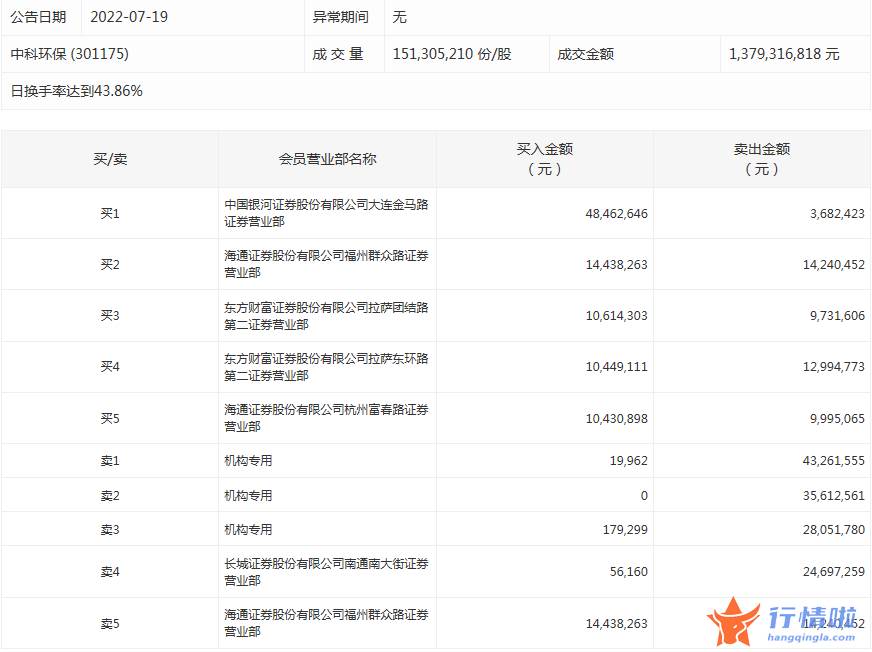
Task: Click the 会员营业部名称 column header
Action: click(x=328, y=159)
